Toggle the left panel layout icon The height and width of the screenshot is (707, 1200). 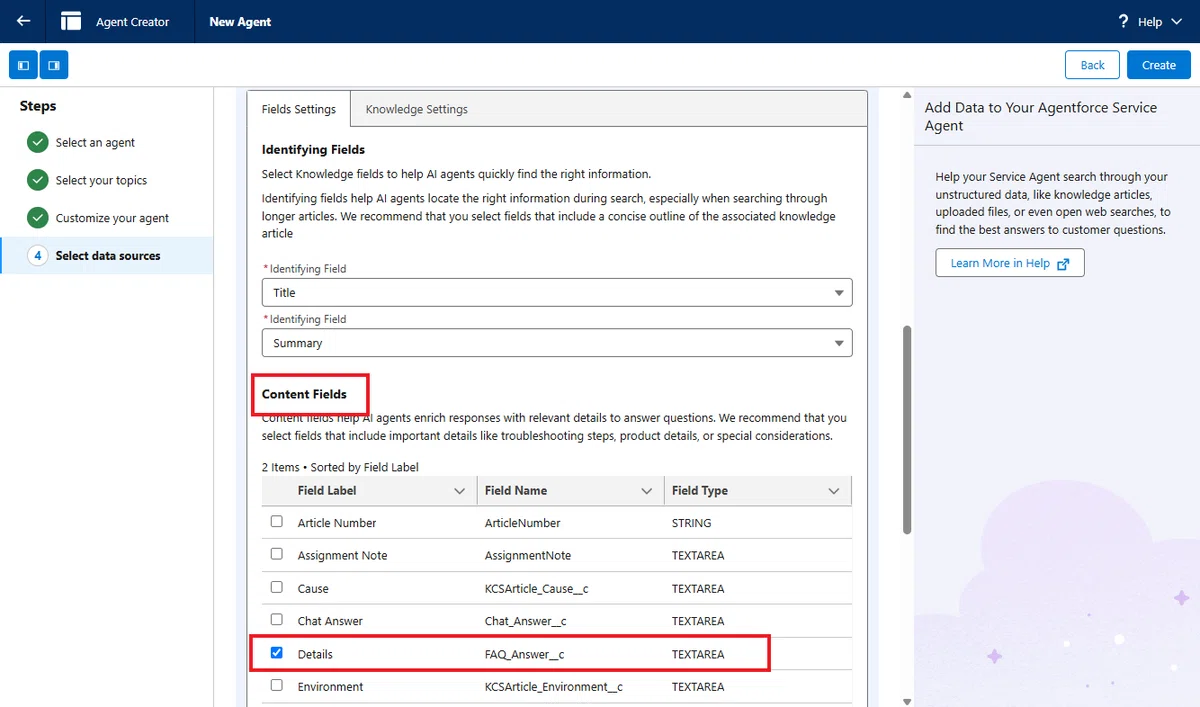[x=24, y=65]
